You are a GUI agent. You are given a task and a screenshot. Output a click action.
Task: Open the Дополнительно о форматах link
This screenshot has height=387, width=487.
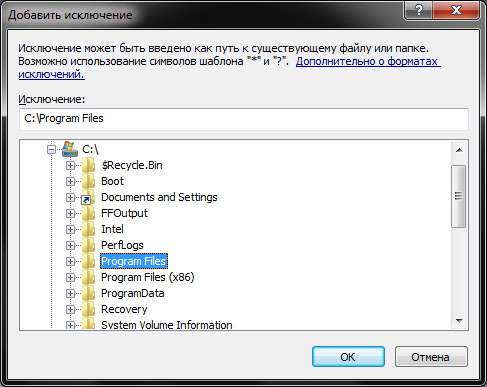point(368,61)
